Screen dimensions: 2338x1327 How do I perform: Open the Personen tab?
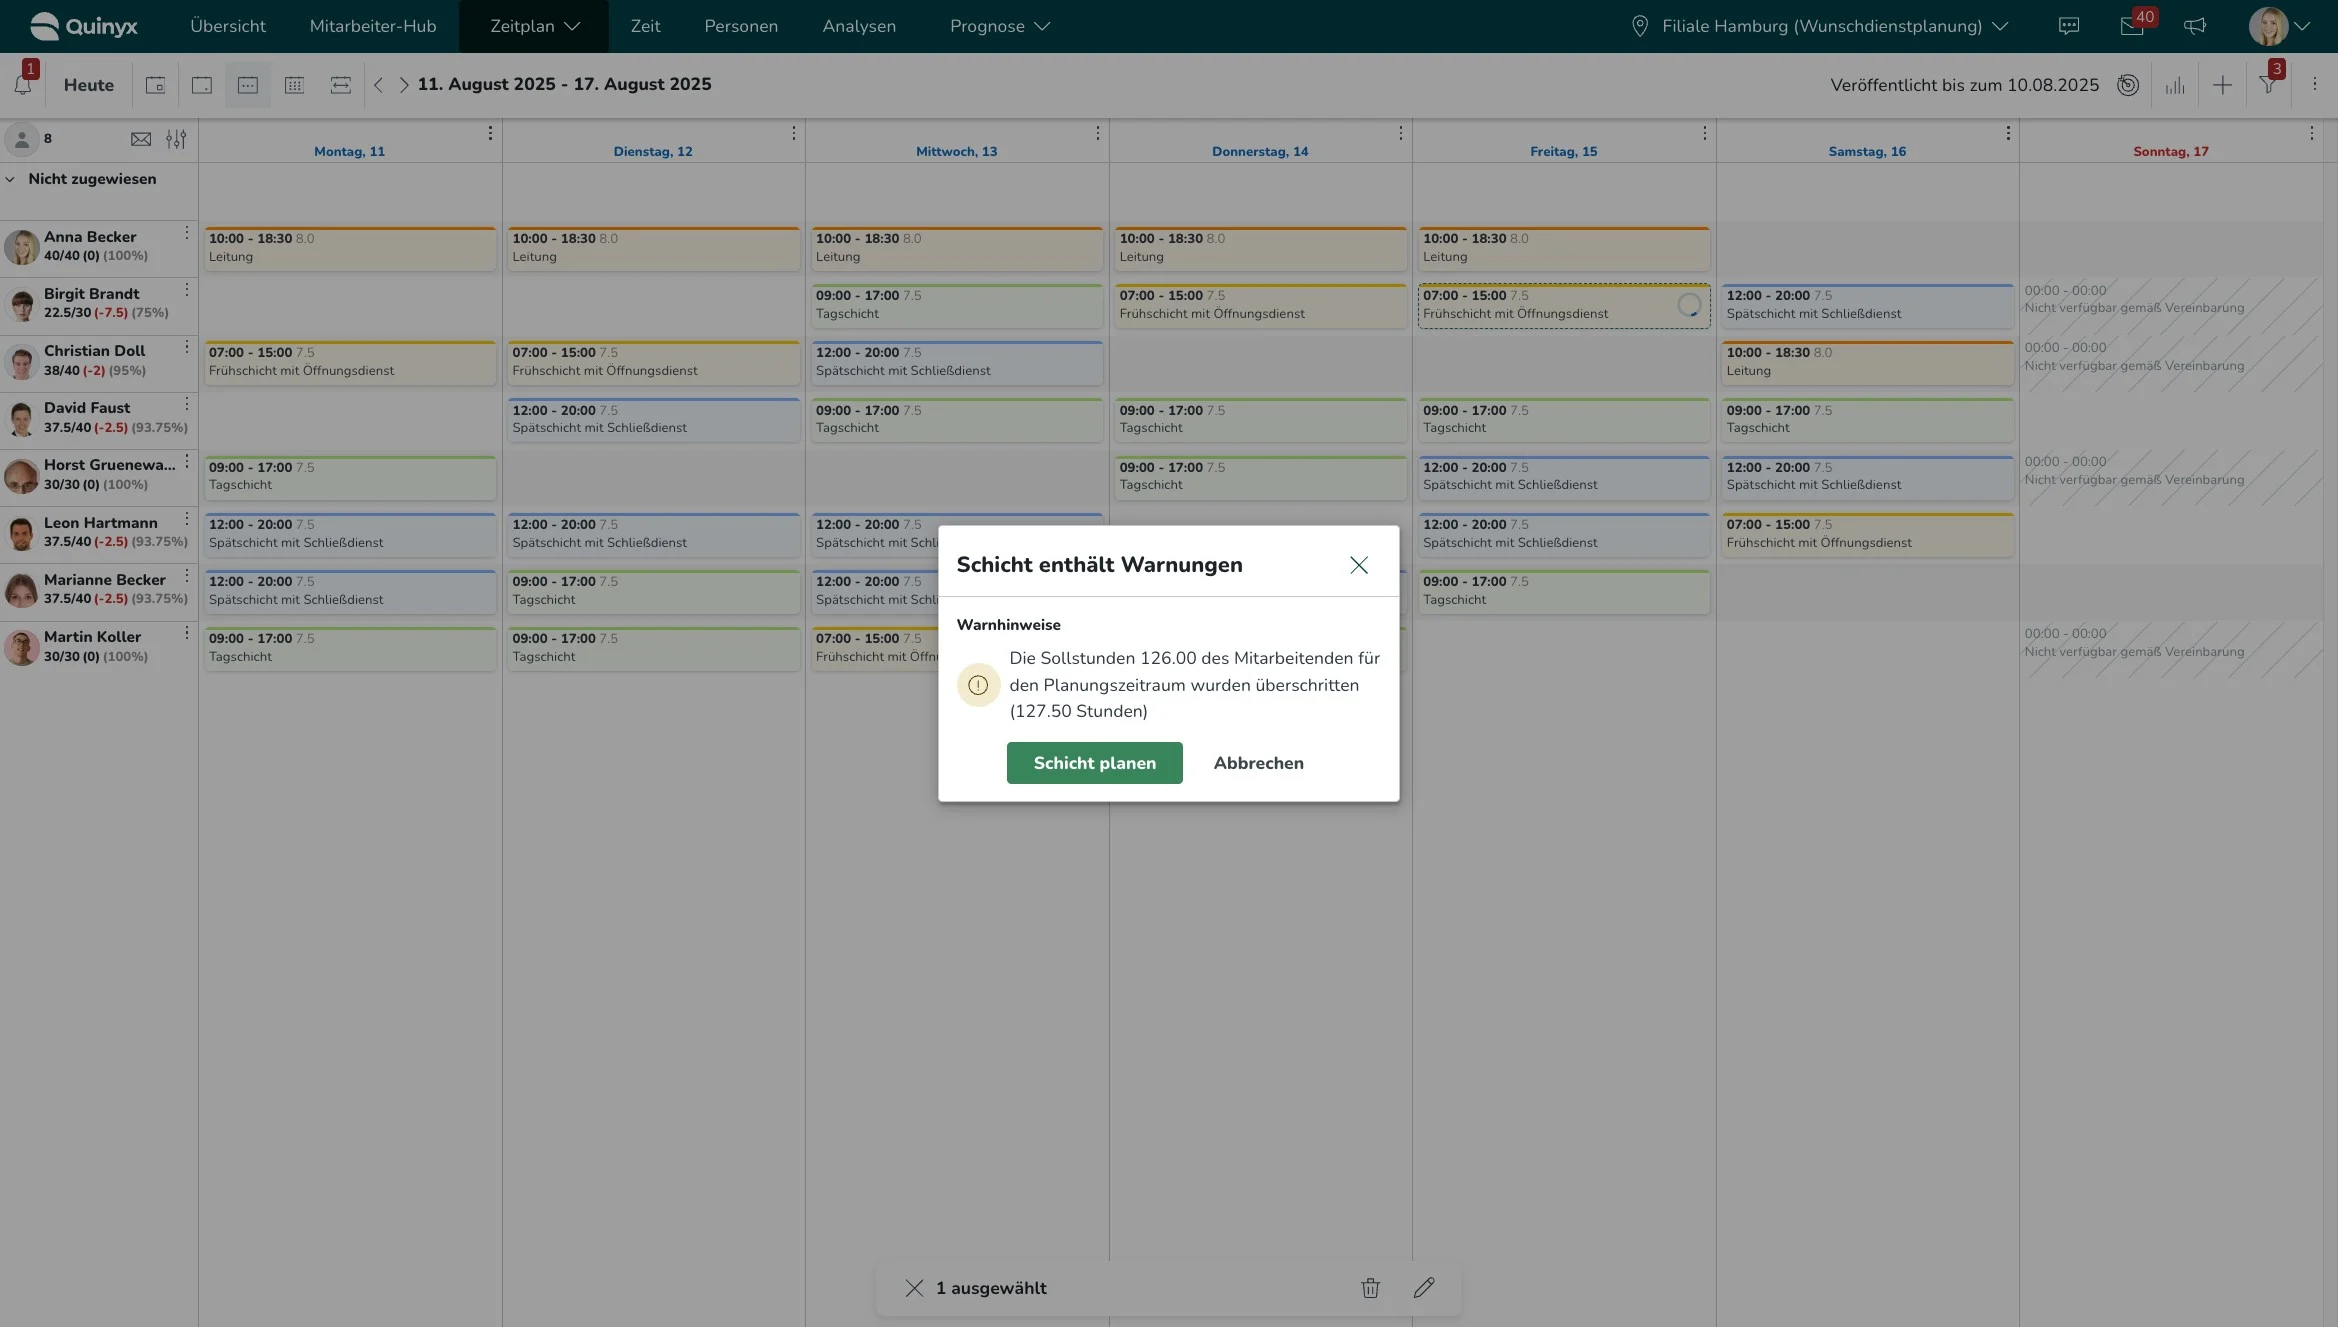click(x=740, y=26)
